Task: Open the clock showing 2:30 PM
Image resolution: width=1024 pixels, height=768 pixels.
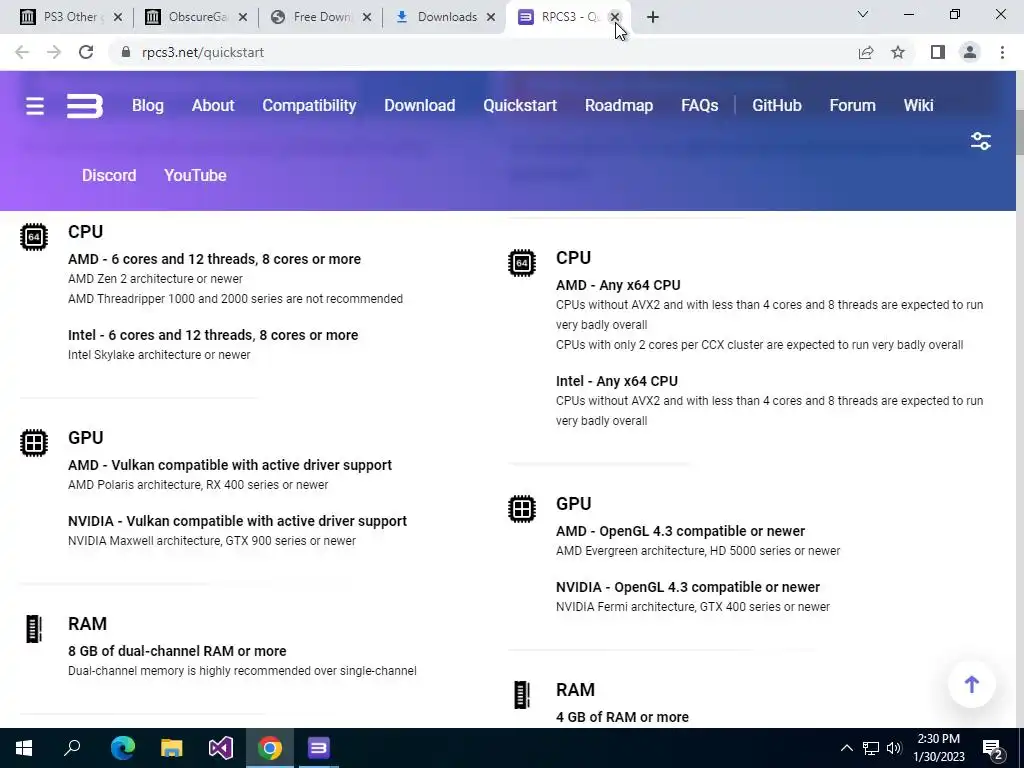Action: 938,748
